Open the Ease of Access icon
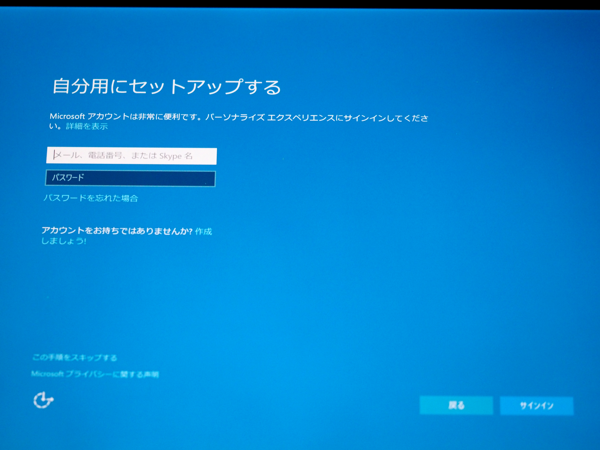The image size is (600, 450). [x=43, y=400]
